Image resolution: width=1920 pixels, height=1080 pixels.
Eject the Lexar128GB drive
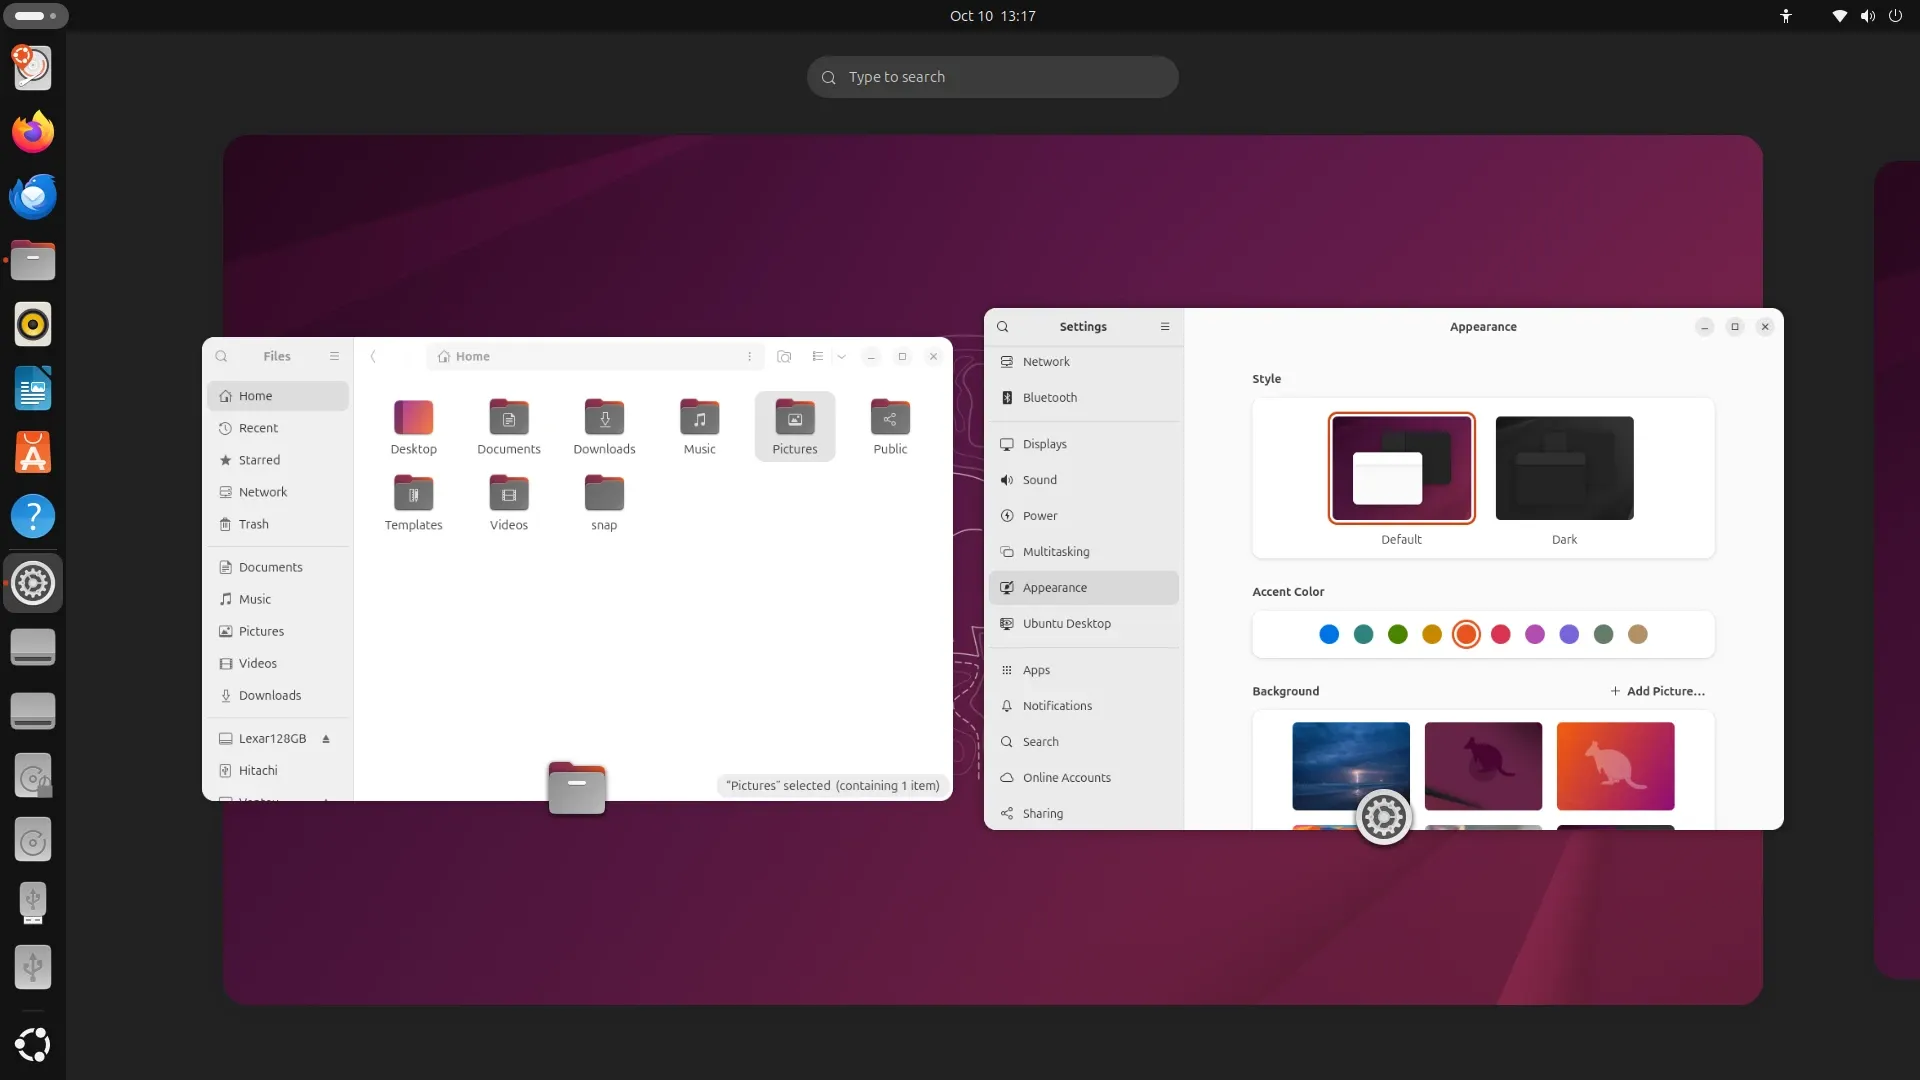point(326,739)
